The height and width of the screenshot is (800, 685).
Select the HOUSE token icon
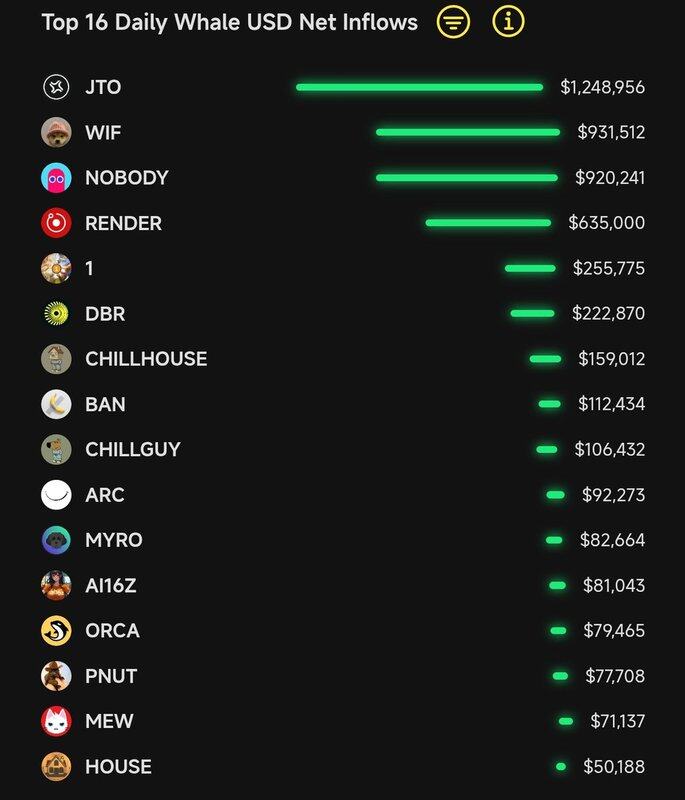(x=56, y=767)
